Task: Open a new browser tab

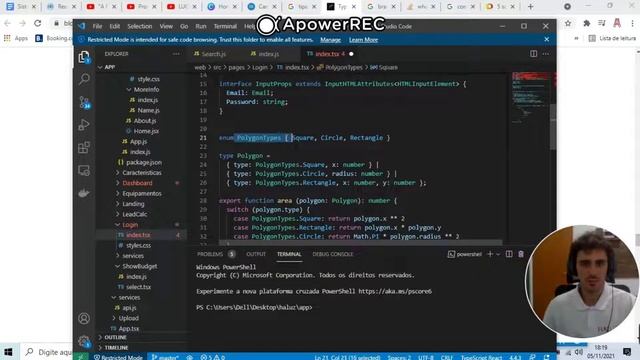Action: [530, 7]
